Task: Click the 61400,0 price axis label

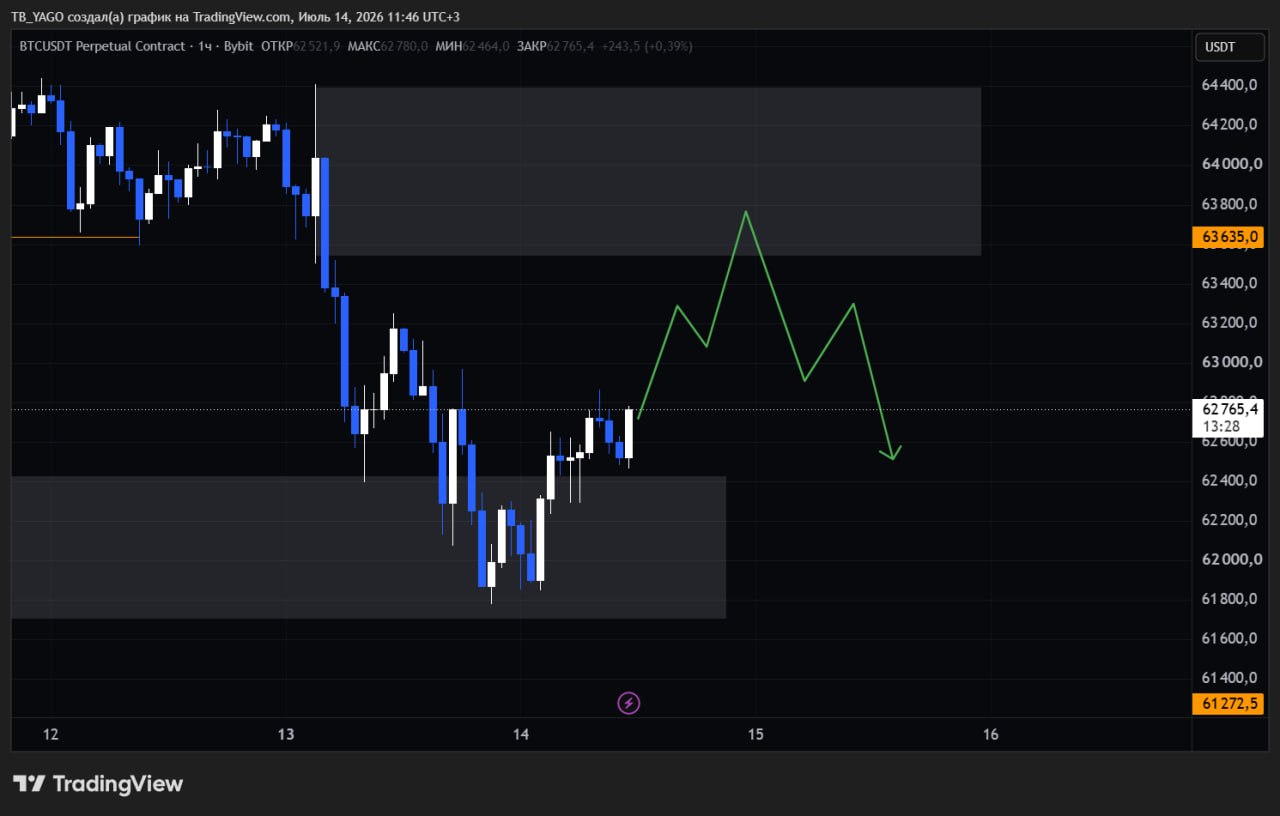Action: 1230,678
